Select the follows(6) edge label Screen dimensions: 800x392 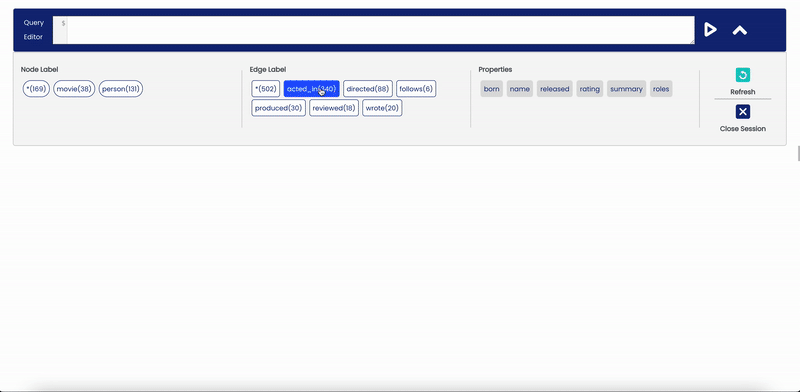click(416, 89)
